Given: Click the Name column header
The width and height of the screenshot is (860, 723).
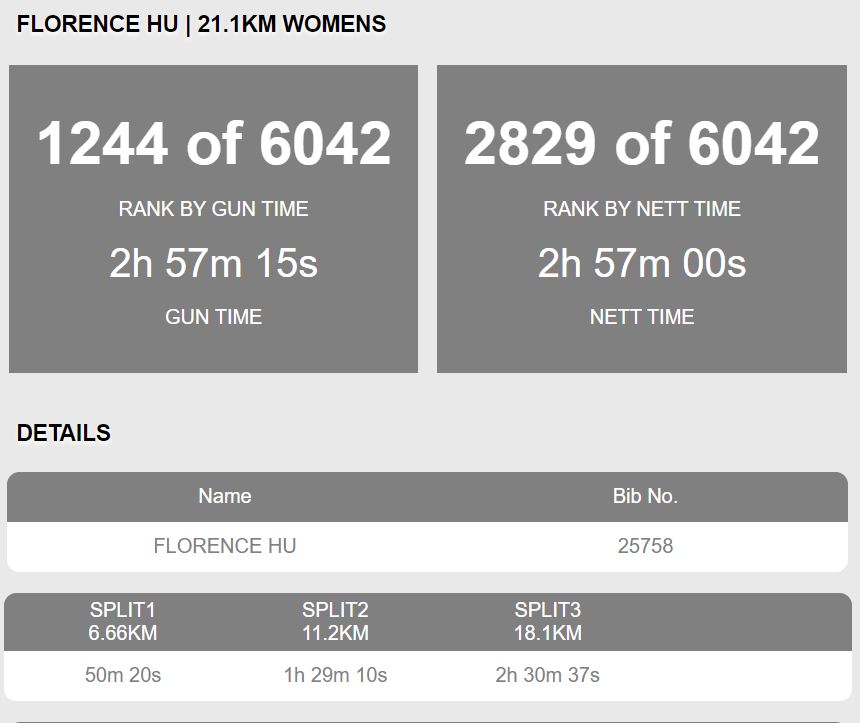Looking at the screenshot, I should (225, 496).
